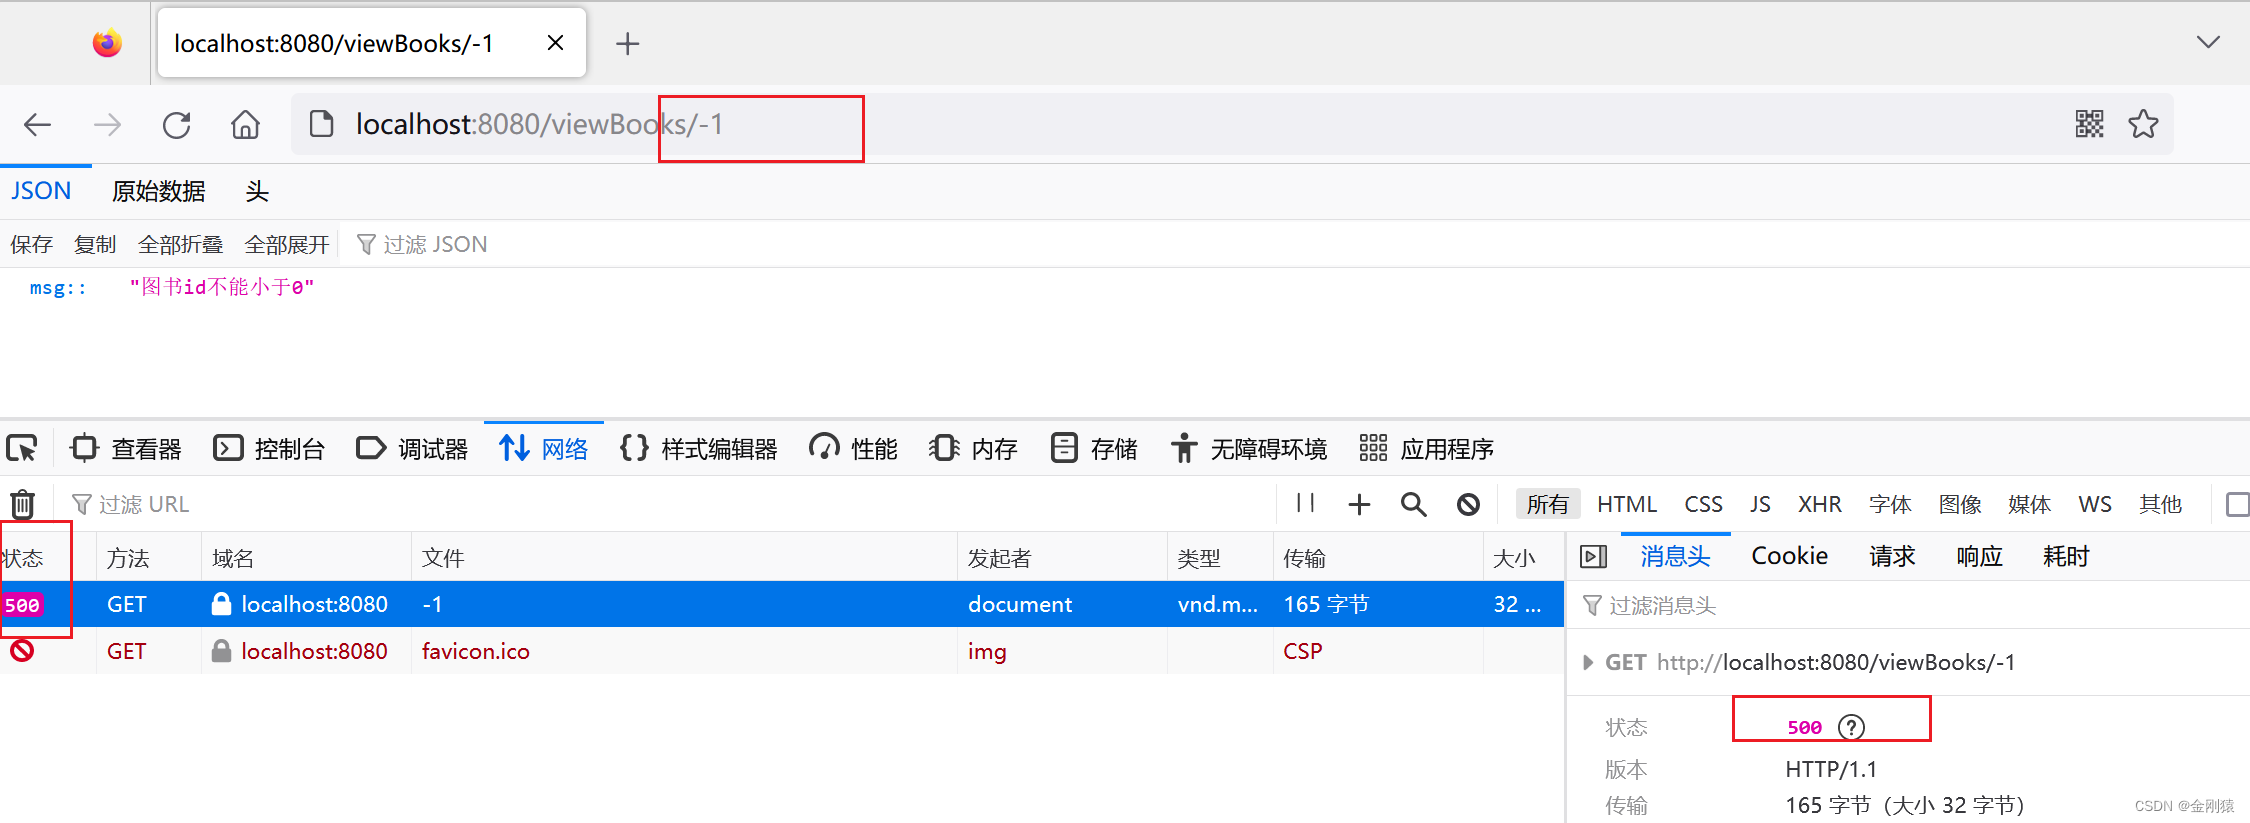The height and width of the screenshot is (823, 2250).
Task: Open the 查看器 panel
Action: 126,449
